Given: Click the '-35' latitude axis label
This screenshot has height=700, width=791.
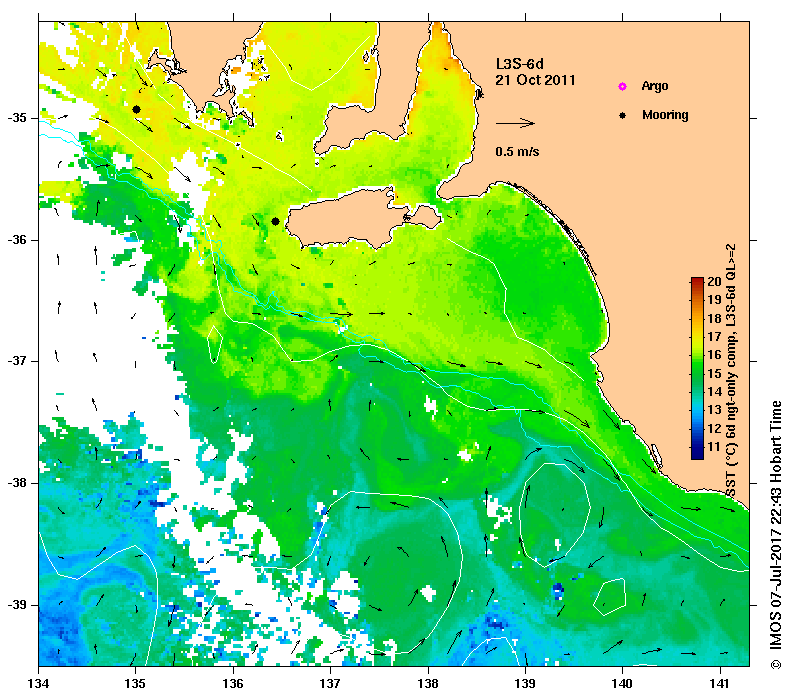Looking at the screenshot, I should (x=18, y=118).
